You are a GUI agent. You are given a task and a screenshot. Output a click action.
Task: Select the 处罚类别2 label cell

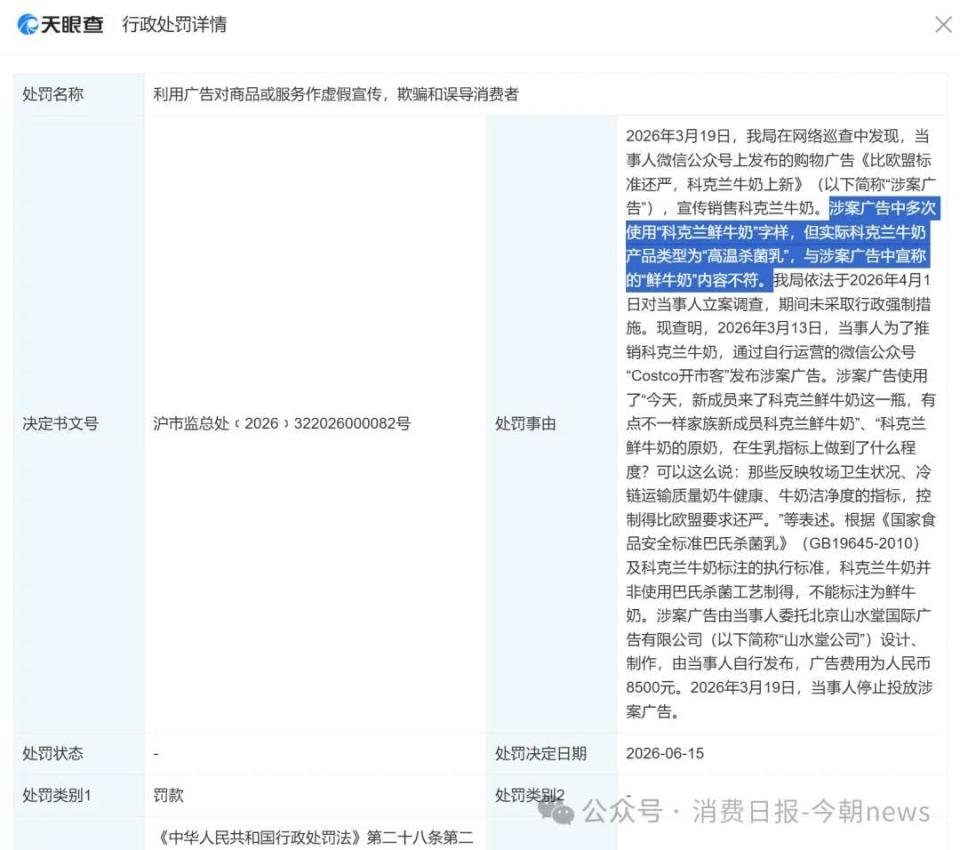tap(551, 795)
